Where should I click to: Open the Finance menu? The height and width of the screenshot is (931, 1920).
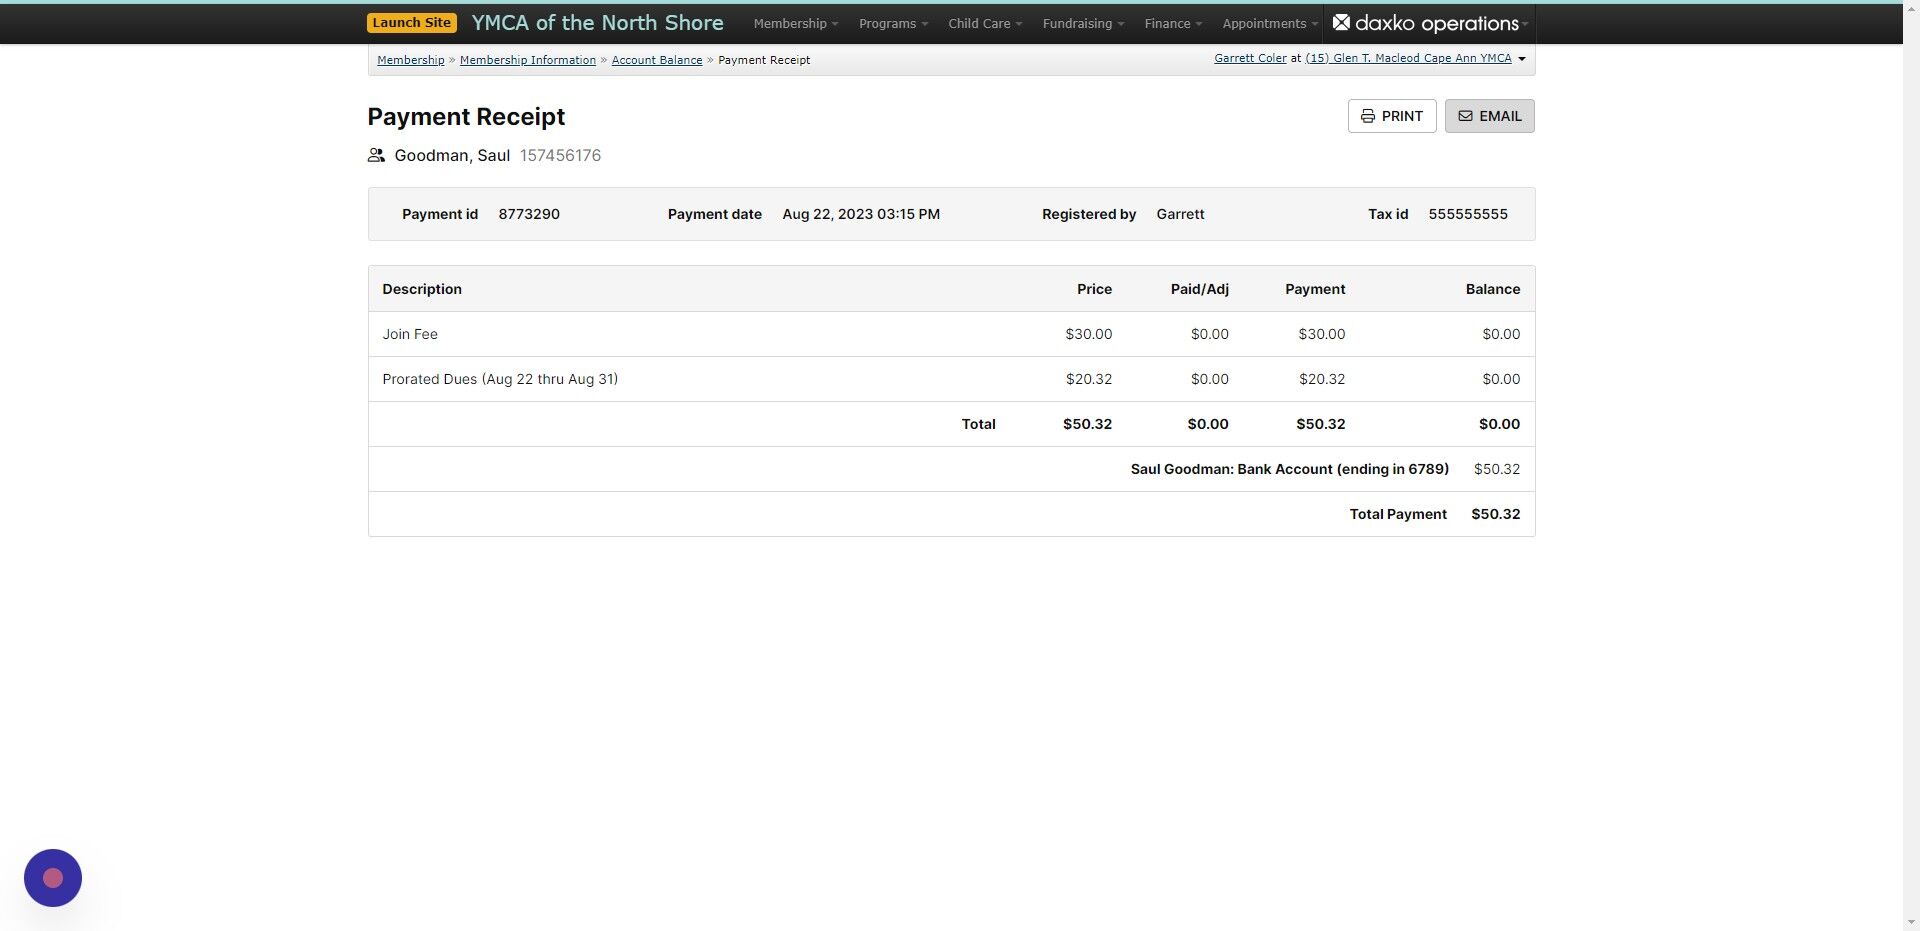(x=1173, y=23)
